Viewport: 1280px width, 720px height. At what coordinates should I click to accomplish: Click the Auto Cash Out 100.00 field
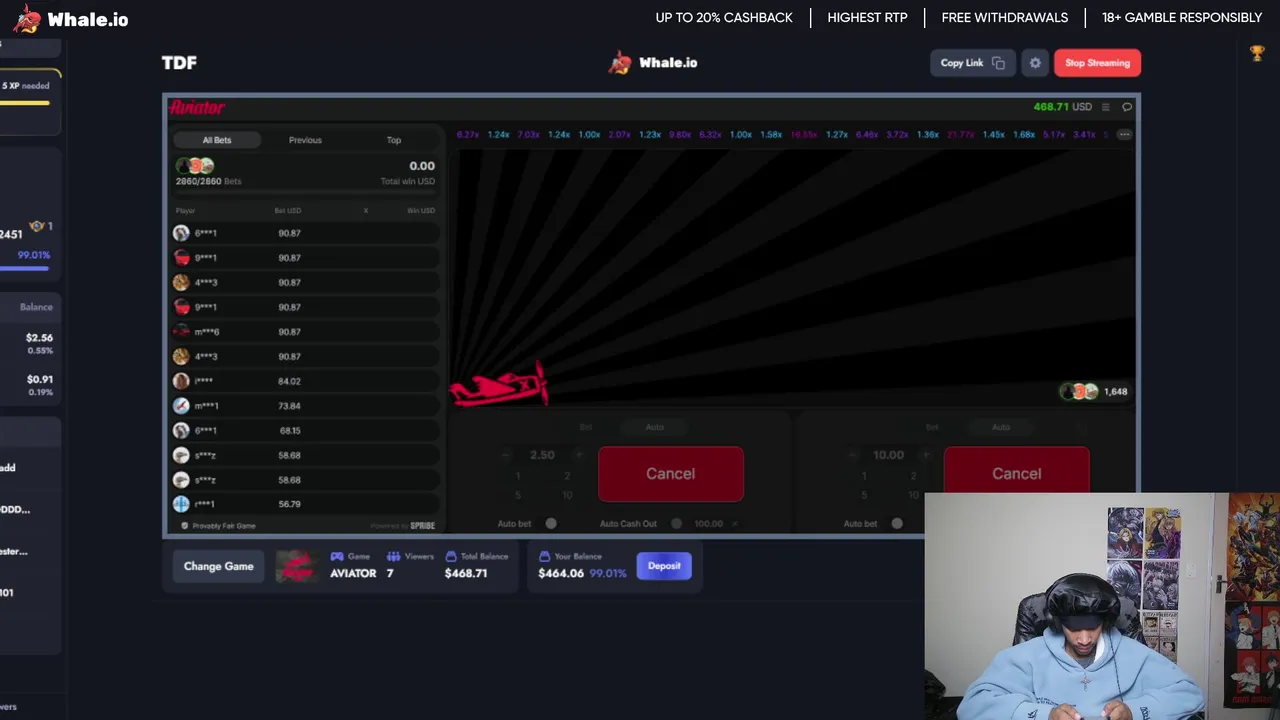[x=709, y=524]
